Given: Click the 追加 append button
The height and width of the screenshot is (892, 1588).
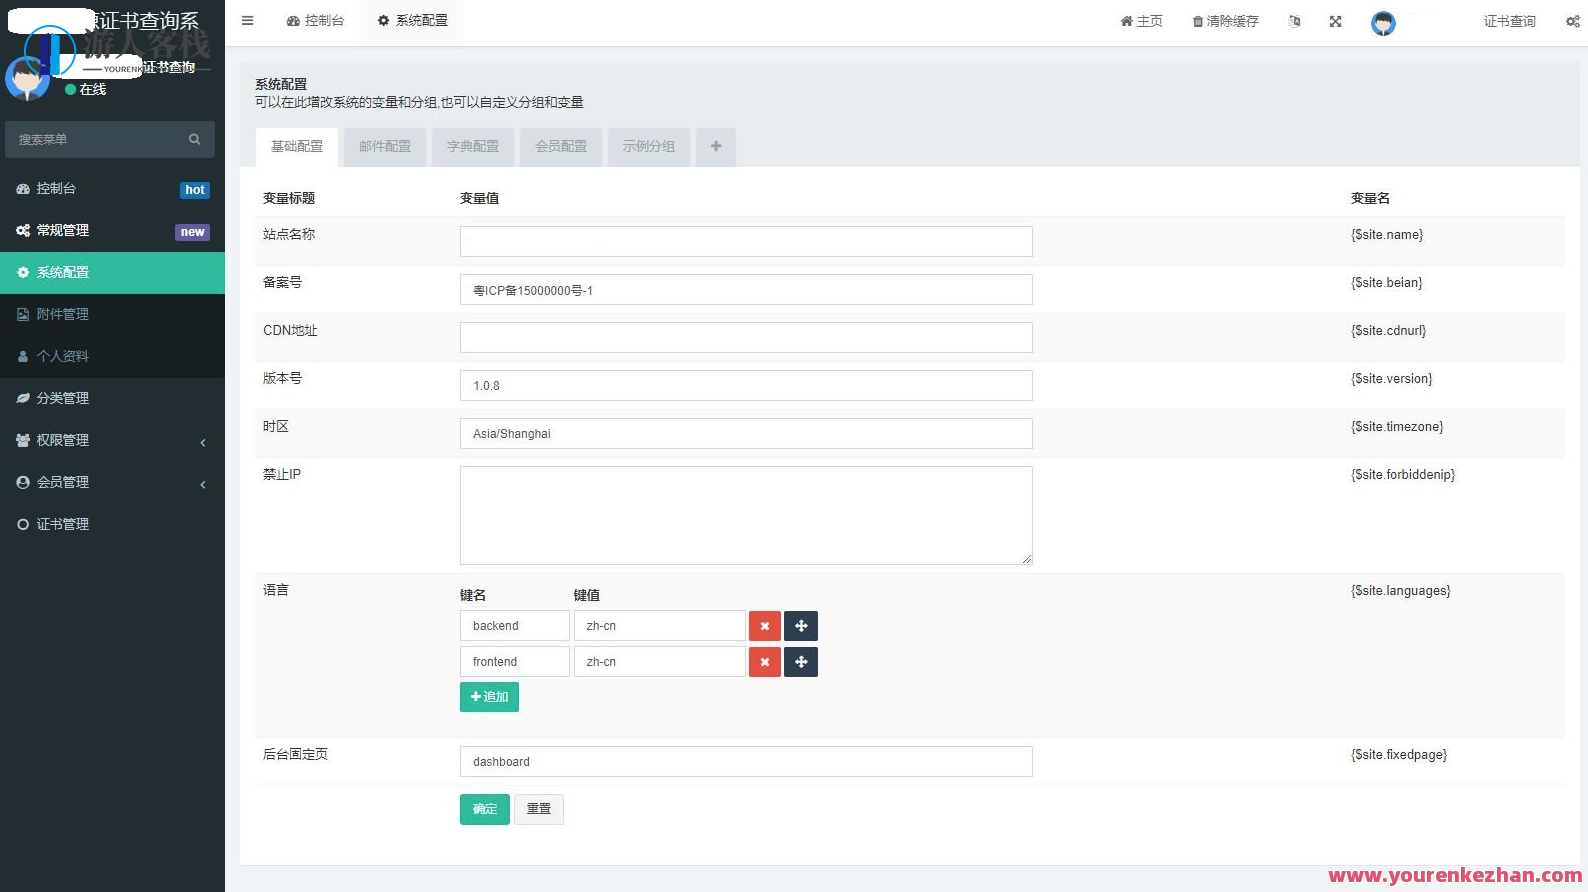Looking at the screenshot, I should (489, 697).
